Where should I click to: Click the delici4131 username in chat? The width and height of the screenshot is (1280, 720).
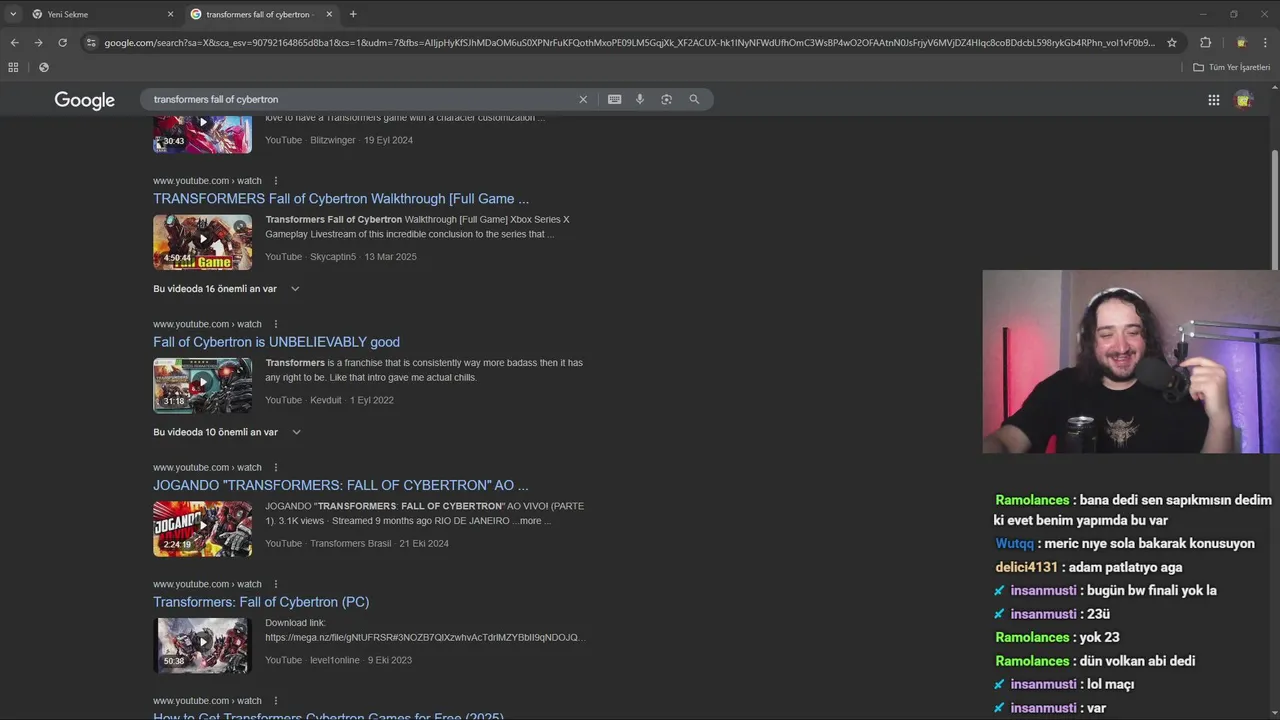(1026, 567)
